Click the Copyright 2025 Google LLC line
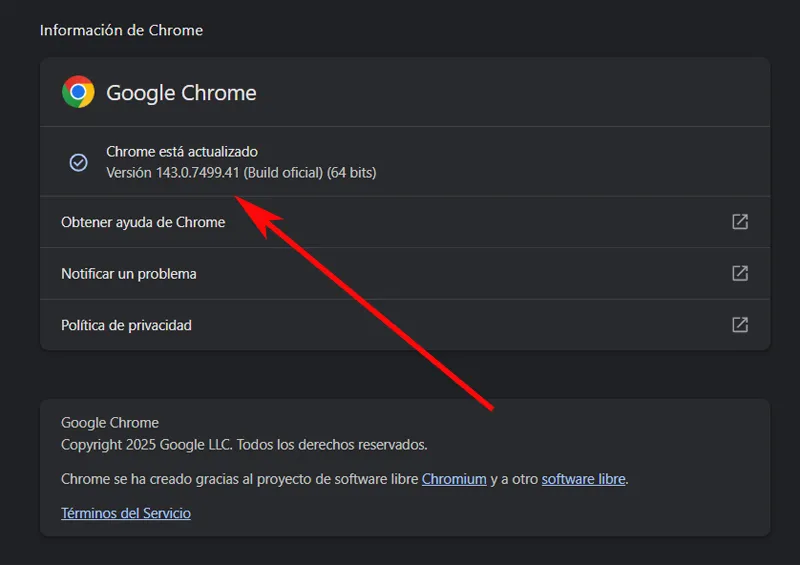The width and height of the screenshot is (800, 565). pyautogui.click(x=244, y=444)
